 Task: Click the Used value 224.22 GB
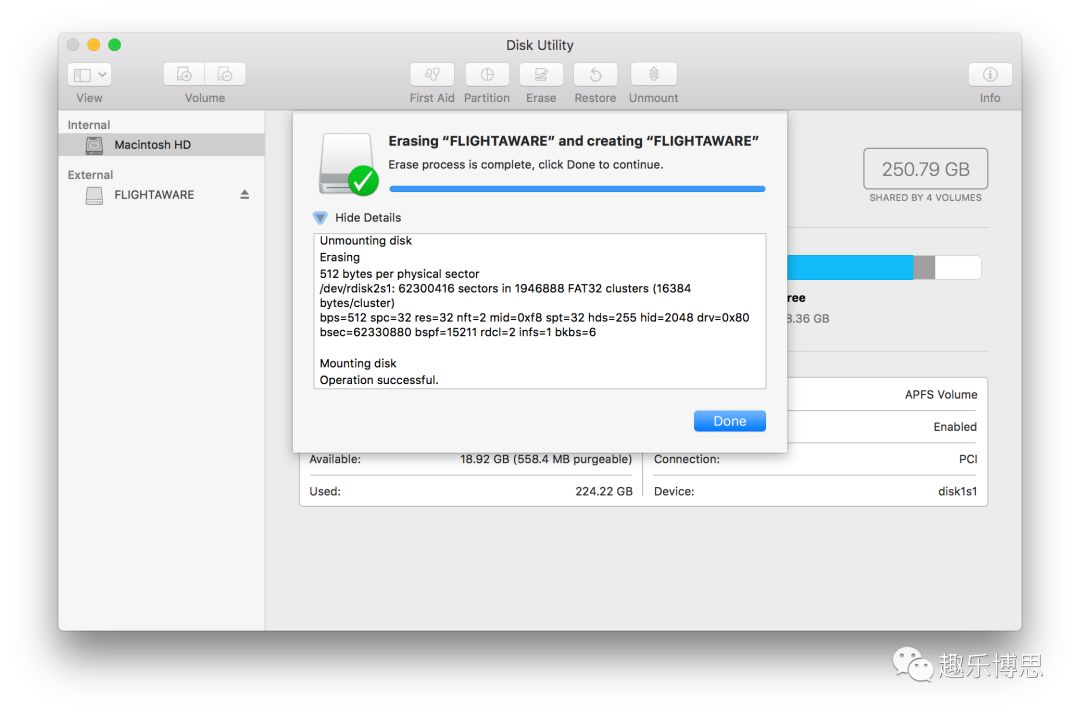pyautogui.click(x=604, y=492)
